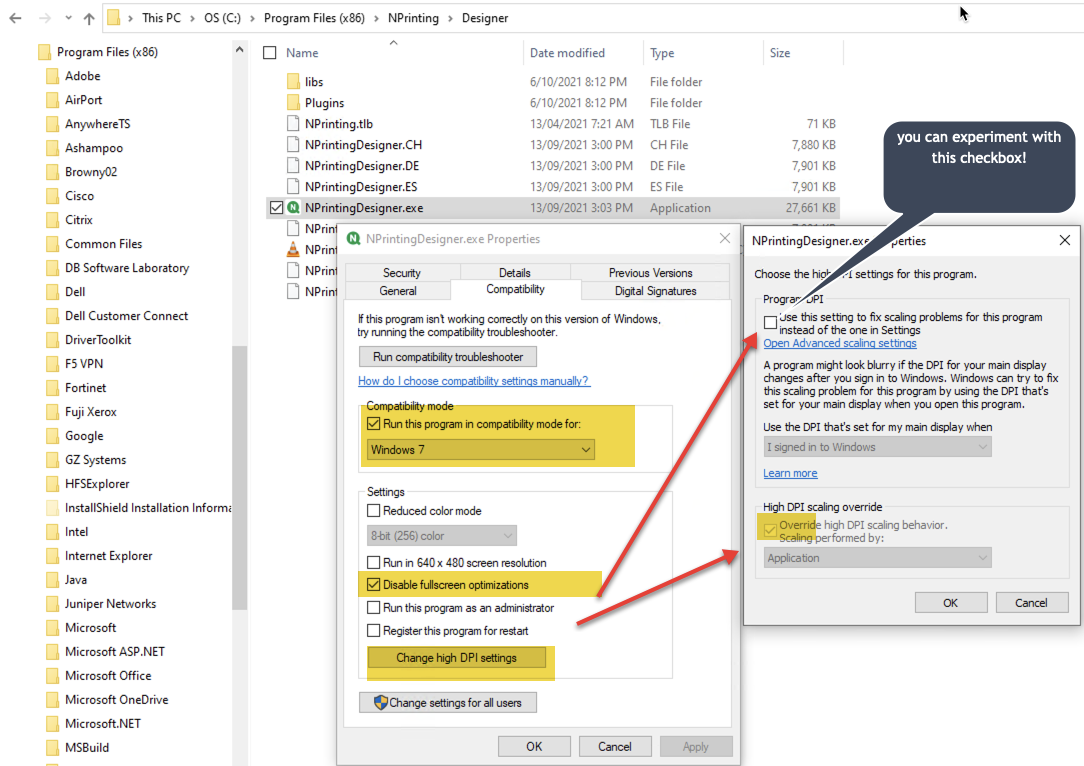This screenshot has width=1084, height=766.
Task: Click the back navigation arrow
Action: 15,17
